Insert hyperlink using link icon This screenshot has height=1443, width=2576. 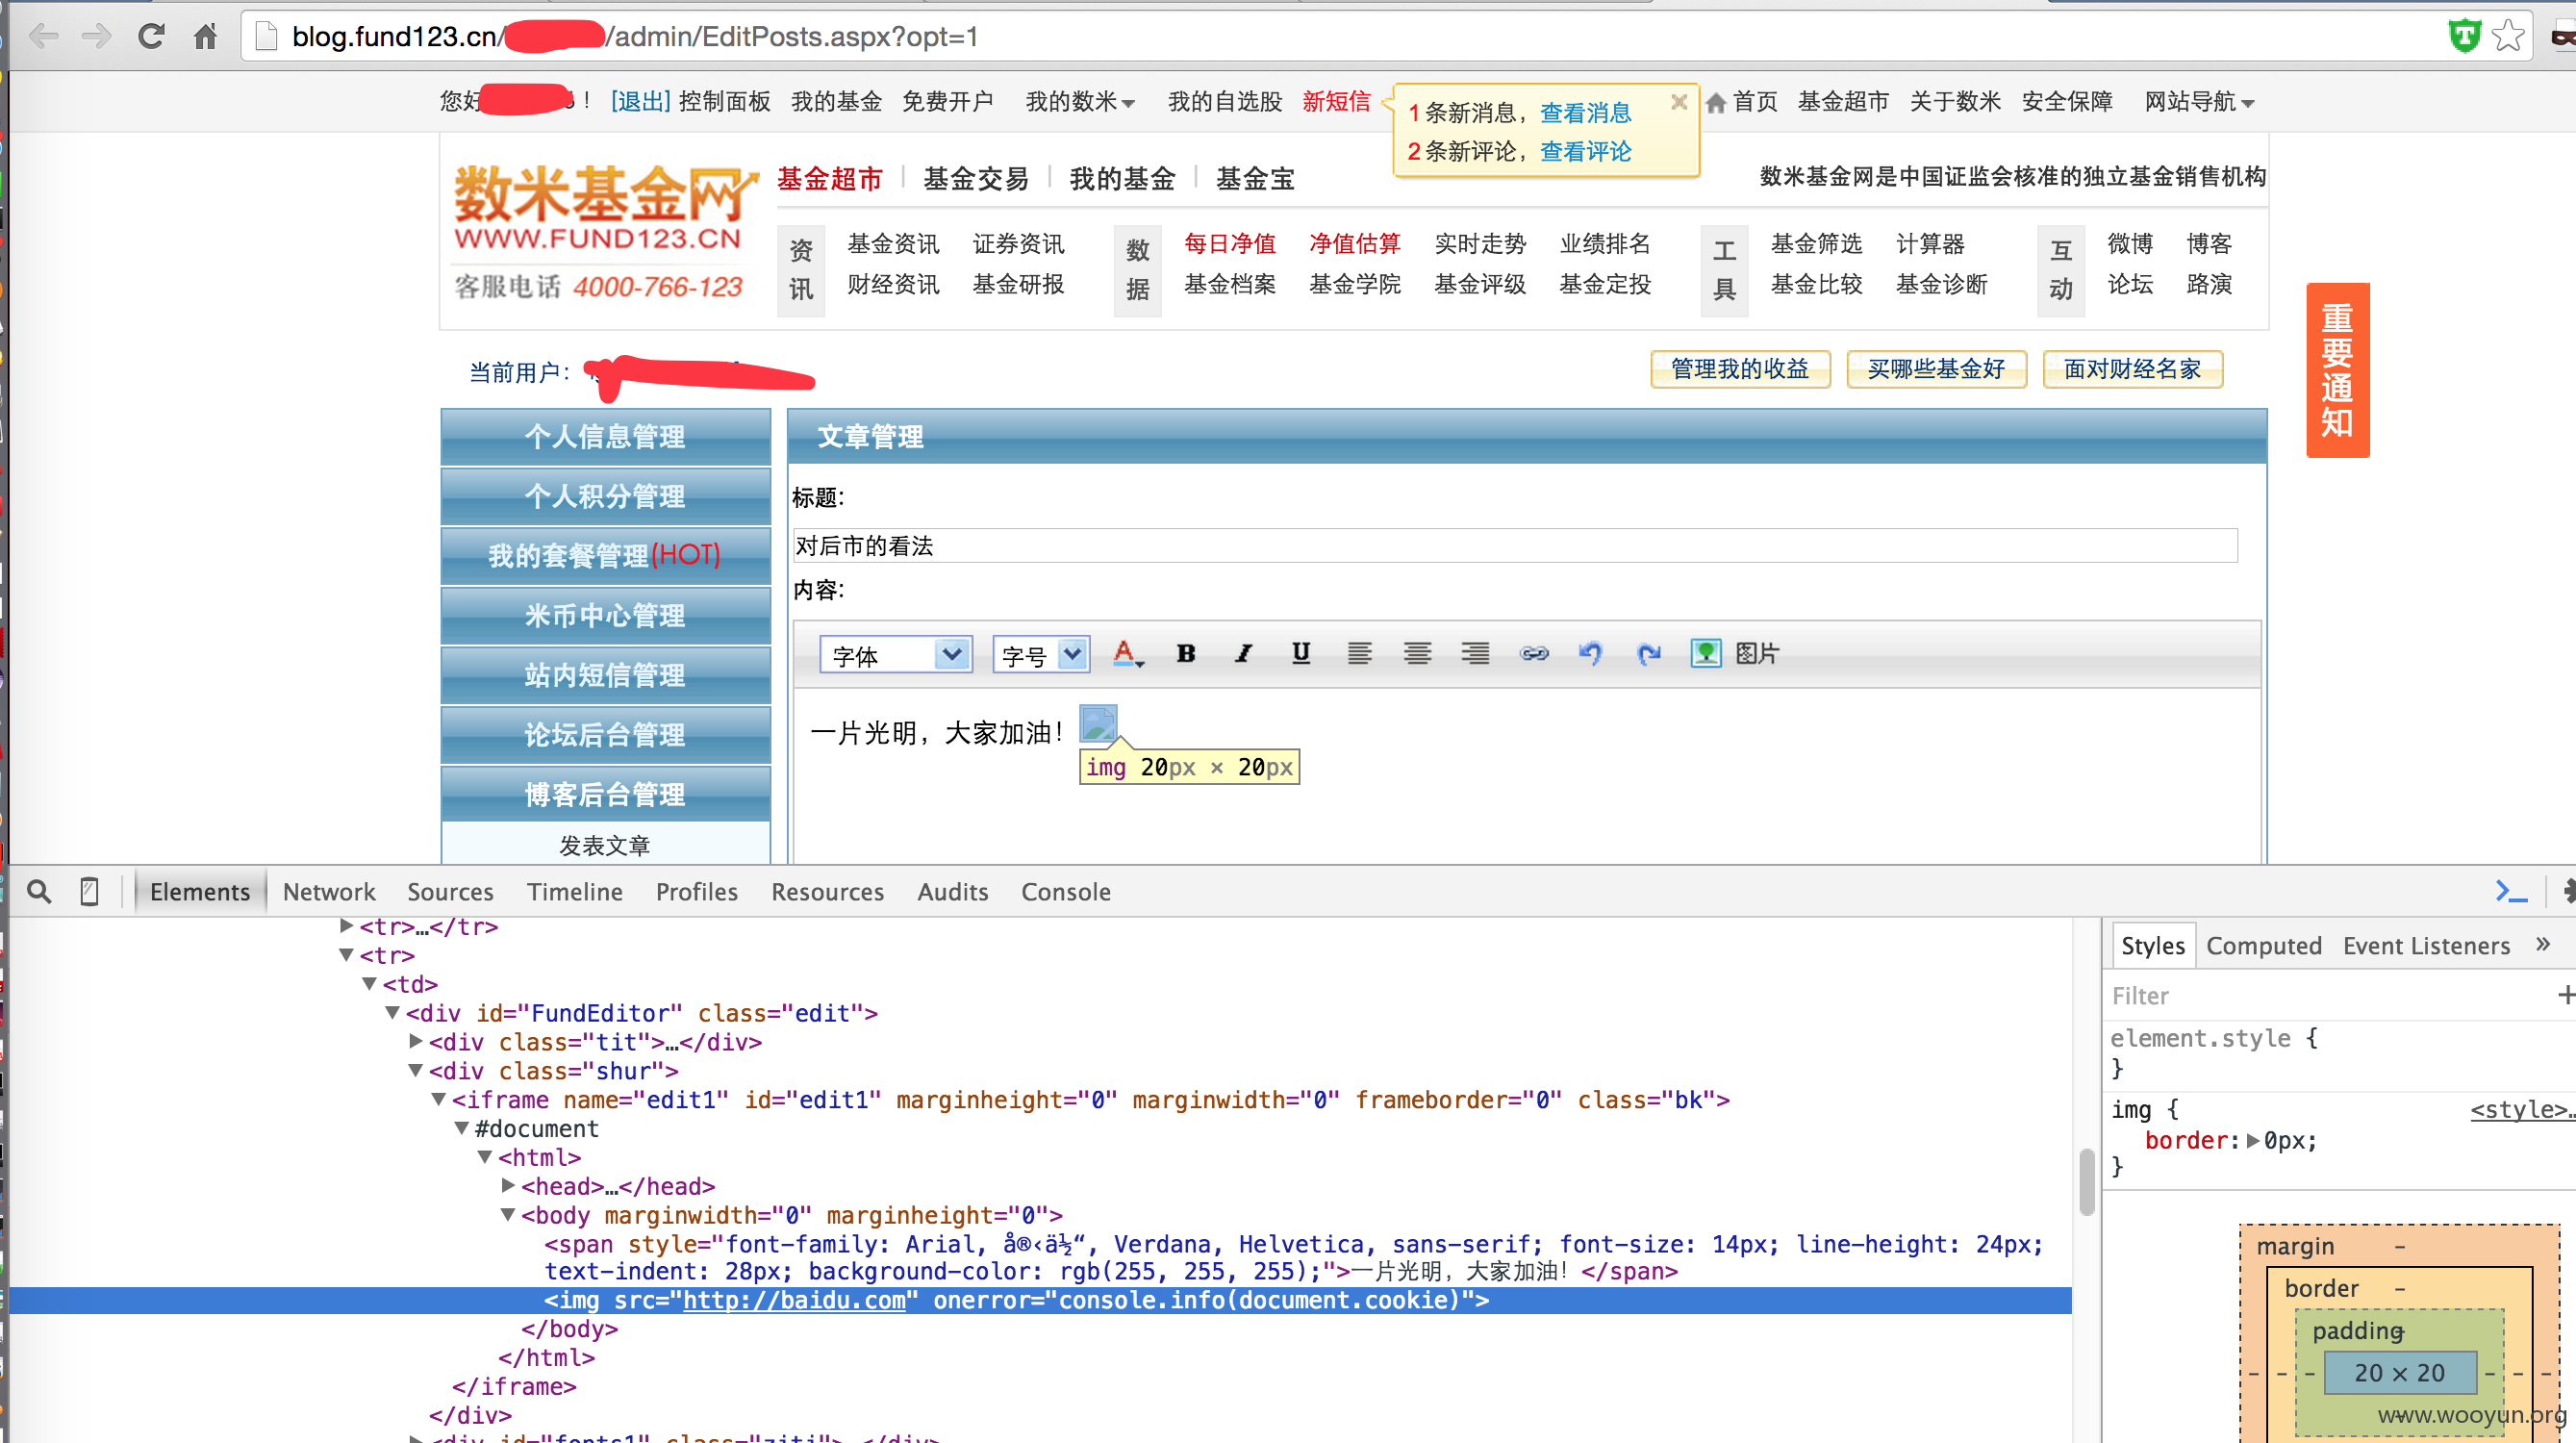click(x=1533, y=654)
